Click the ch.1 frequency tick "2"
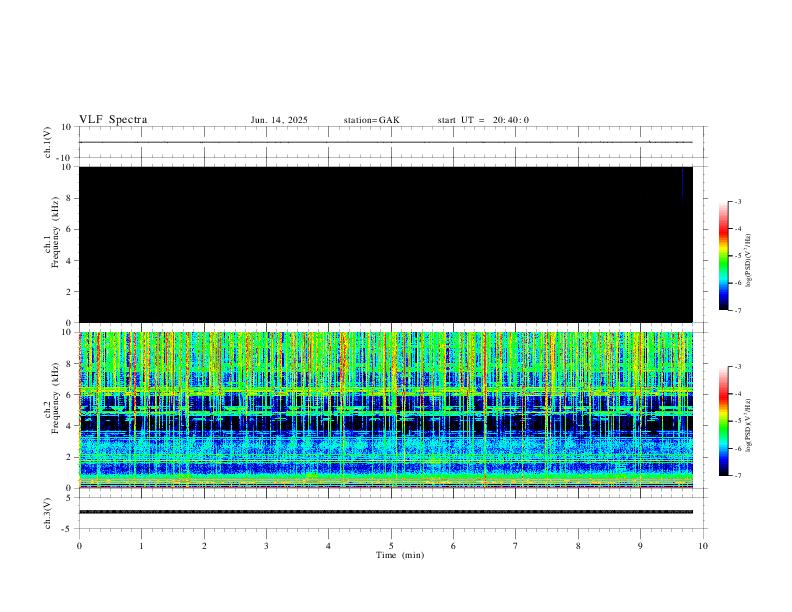This screenshot has height=612, width=792. tap(69, 292)
